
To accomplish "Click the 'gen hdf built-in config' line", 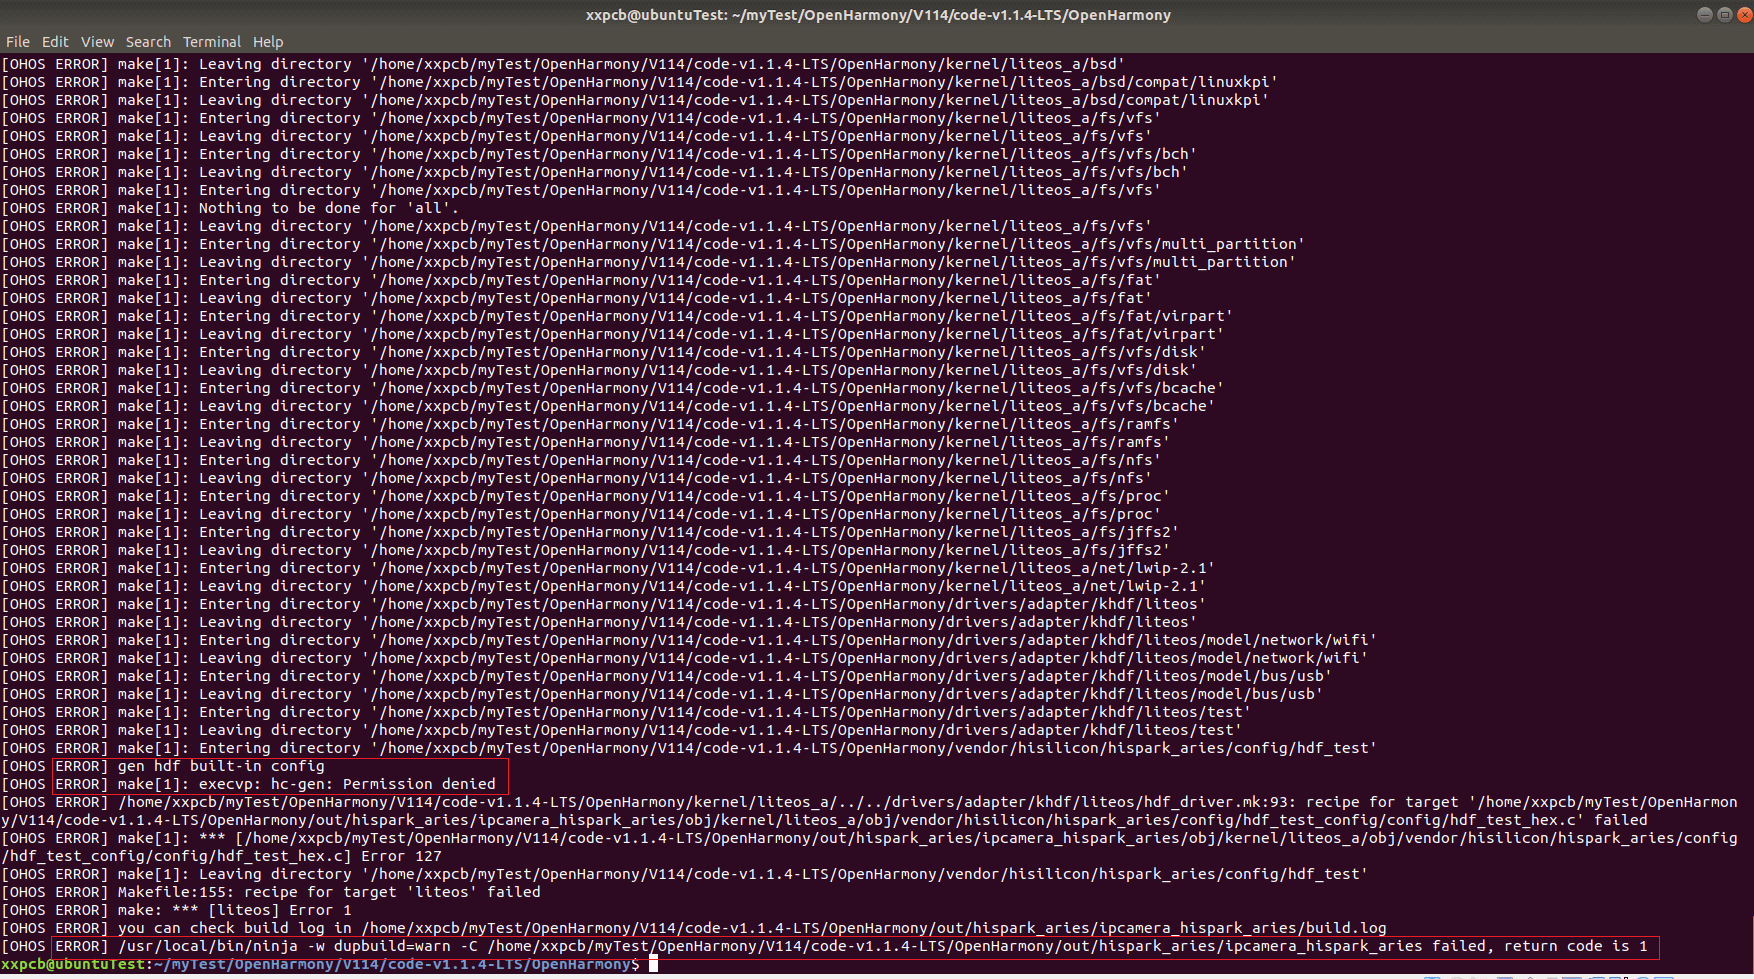I will (x=221, y=766).
